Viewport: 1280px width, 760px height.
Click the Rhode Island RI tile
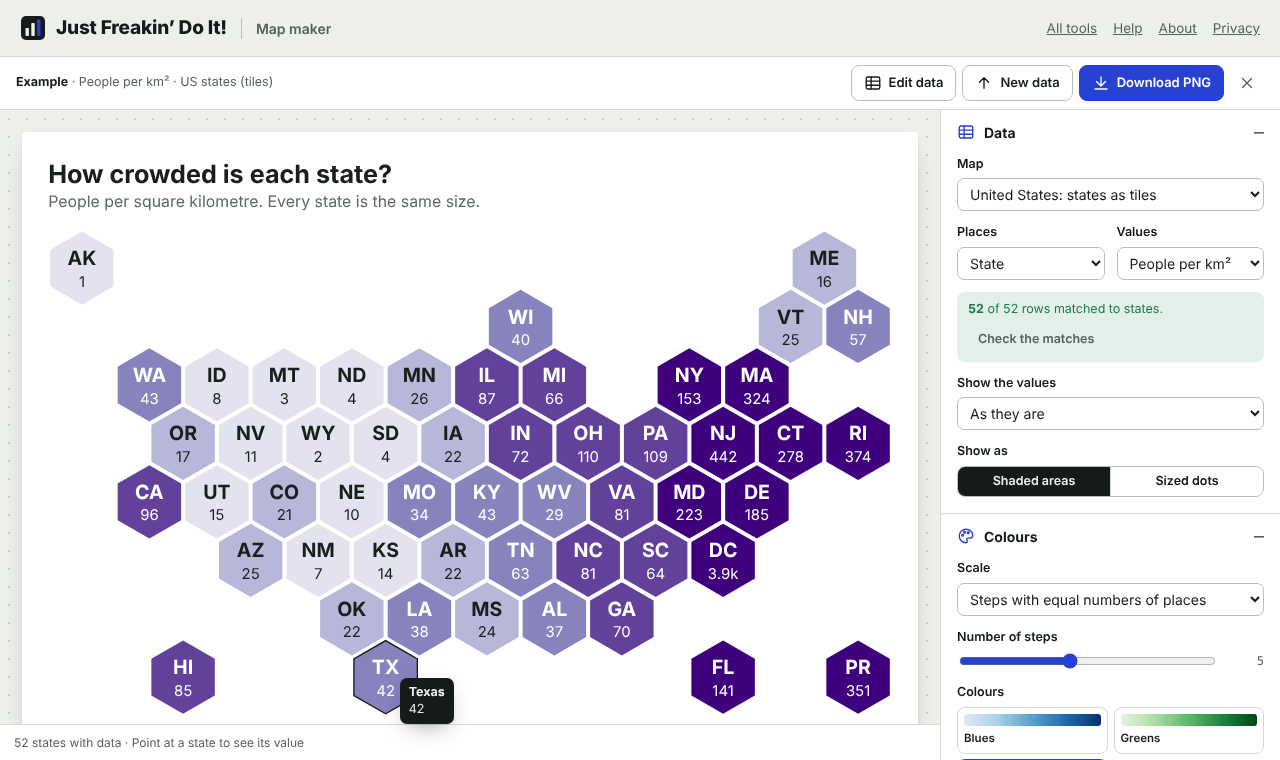click(x=858, y=443)
